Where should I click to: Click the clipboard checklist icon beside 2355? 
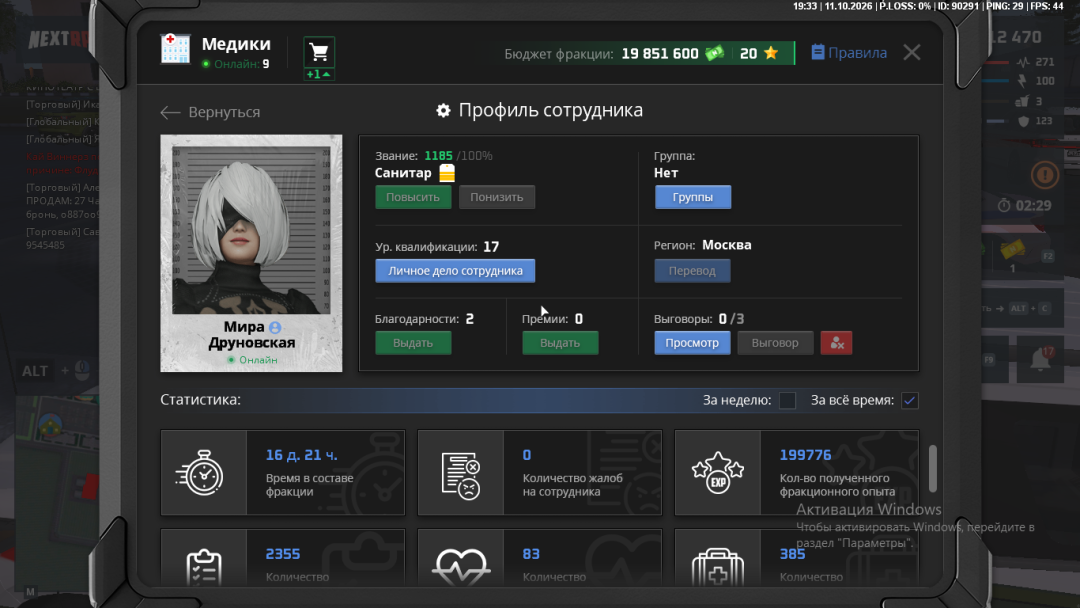pyautogui.click(x=204, y=567)
